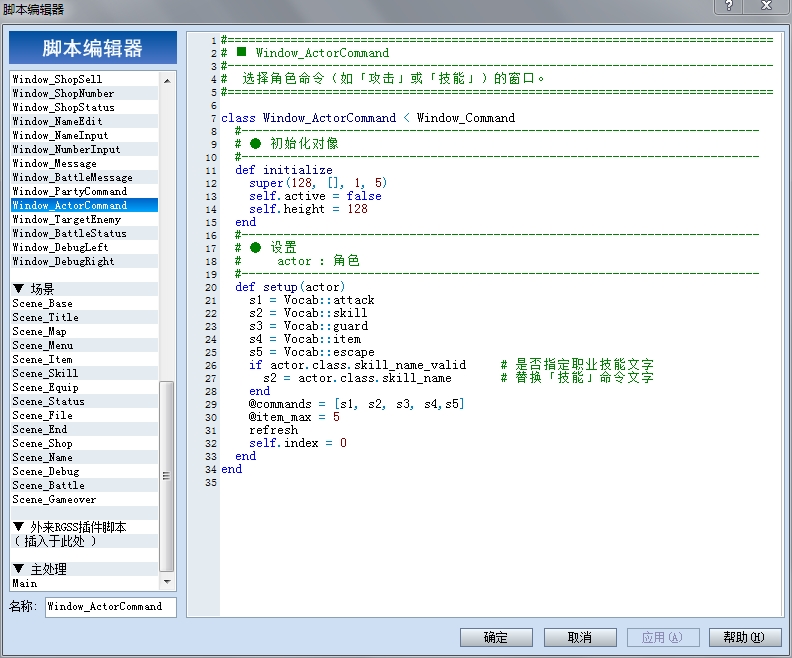Click the 应用(A) apply button

(x=662, y=637)
